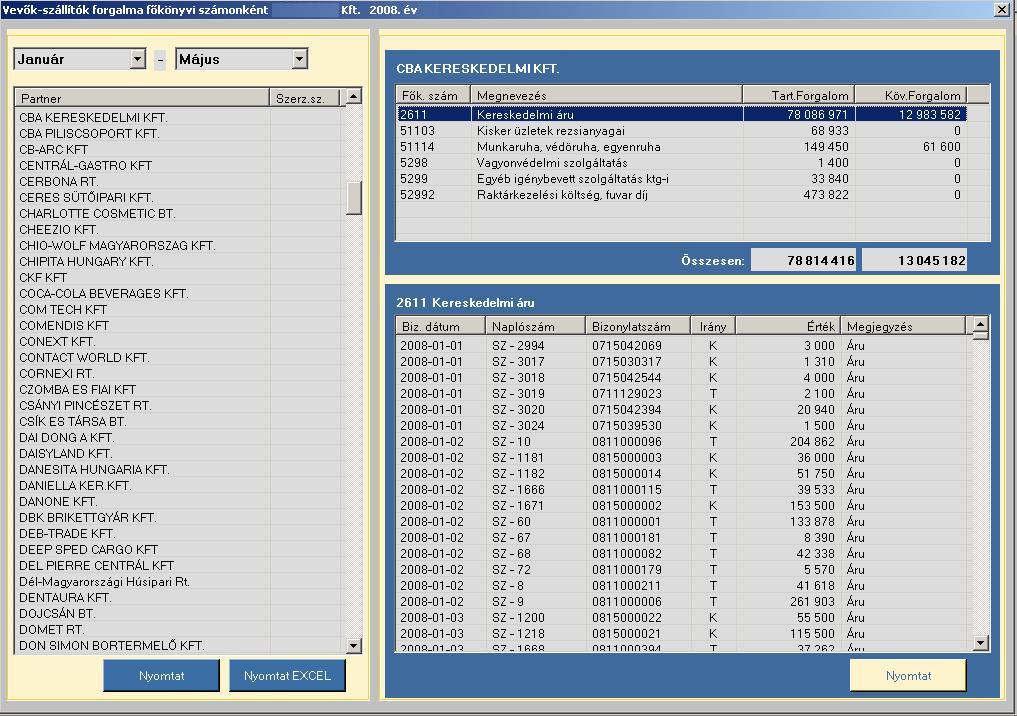Select partner DEEP SPED CARGO KFT
Image resolution: width=1017 pixels, height=716 pixels.
[x=178, y=549]
